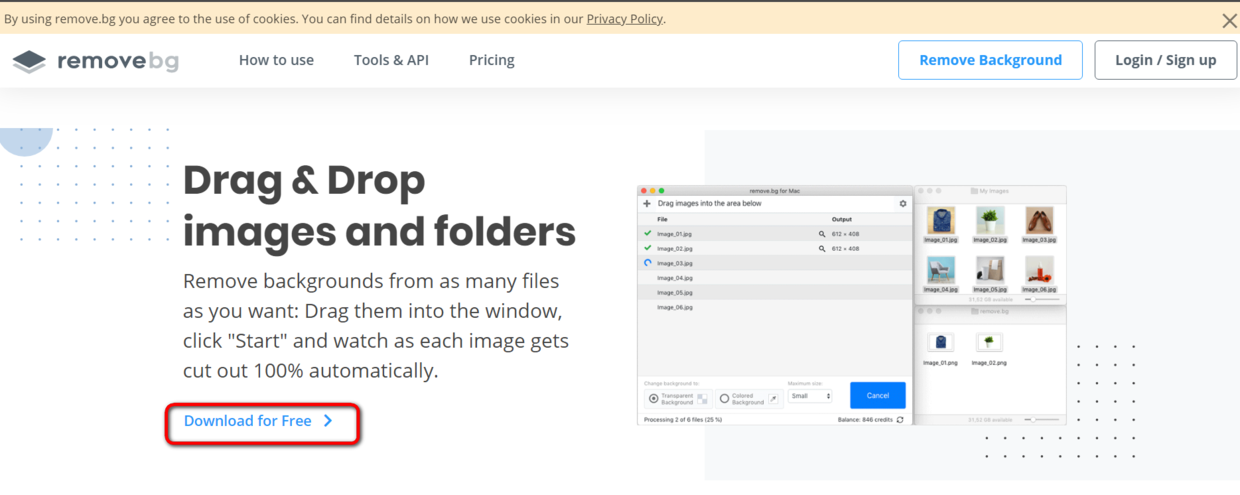Open the Tools & API menu
This screenshot has width=1240, height=495.
pos(391,60)
